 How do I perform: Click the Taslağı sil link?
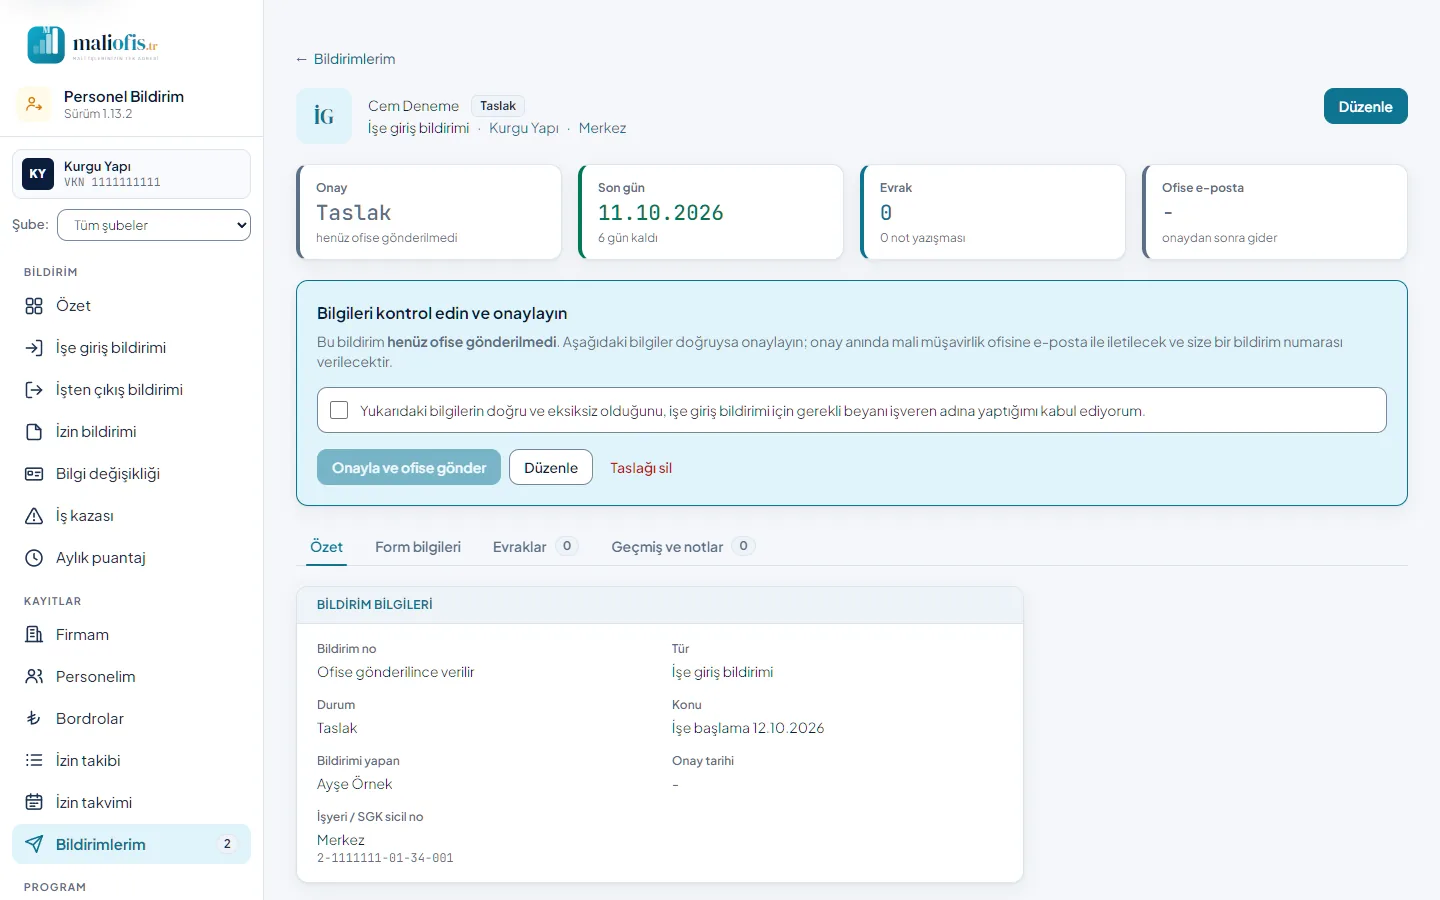tap(641, 468)
